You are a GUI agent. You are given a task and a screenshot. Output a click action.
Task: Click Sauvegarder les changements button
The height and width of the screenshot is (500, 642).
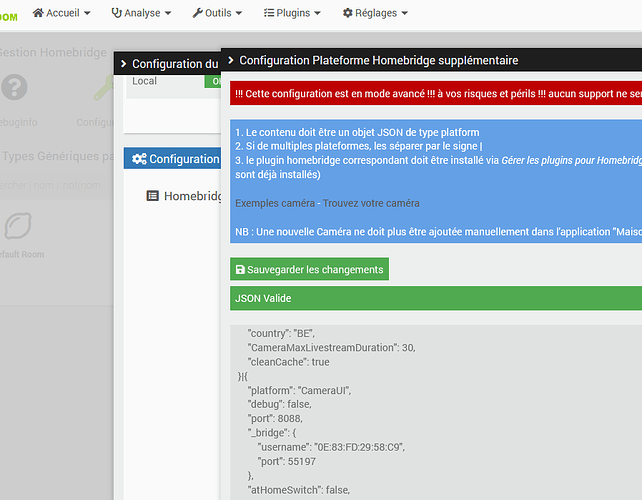[x=310, y=269]
